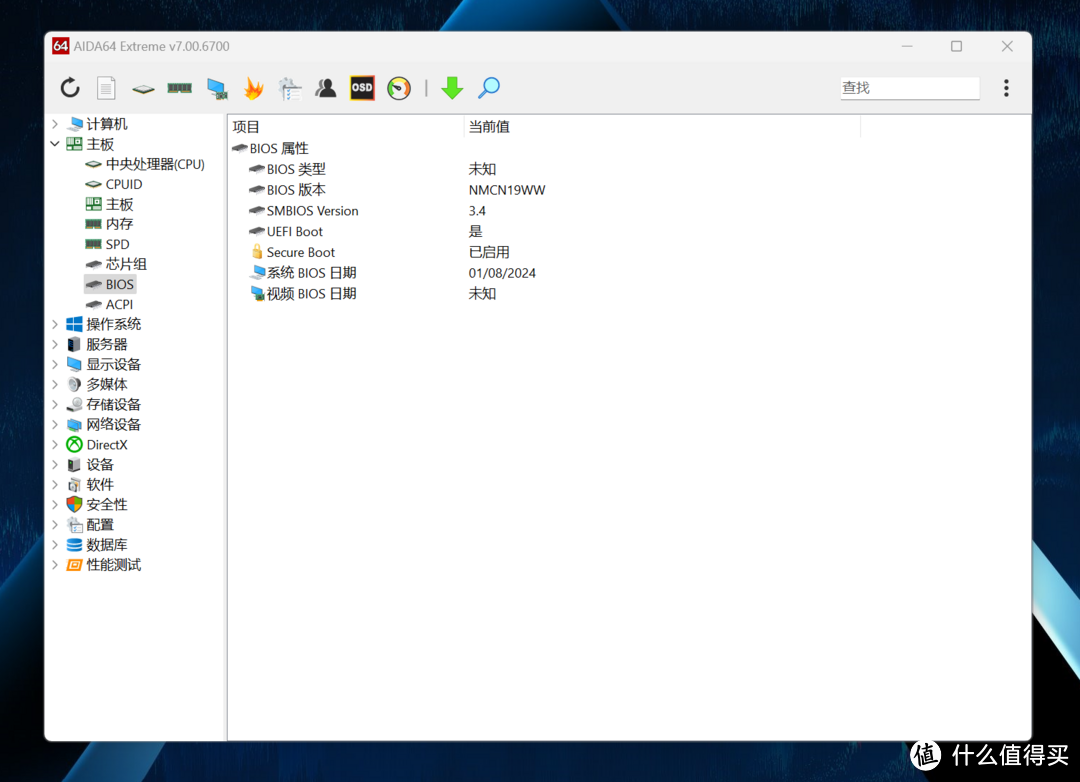1080x782 pixels.
Task: Click the 已启用 Secure Boot value
Action: point(489,252)
